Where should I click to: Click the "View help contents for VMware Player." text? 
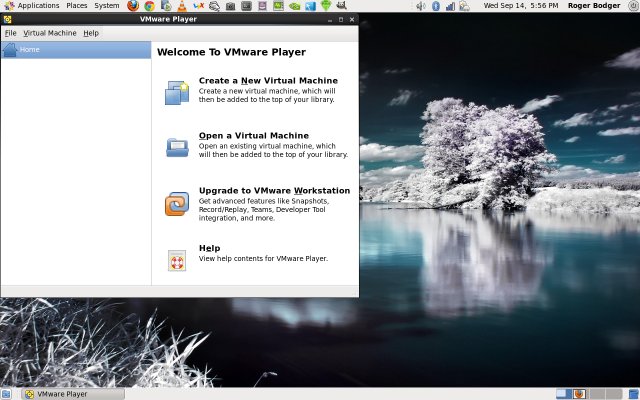pyautogui.click(x=263, y=258)
